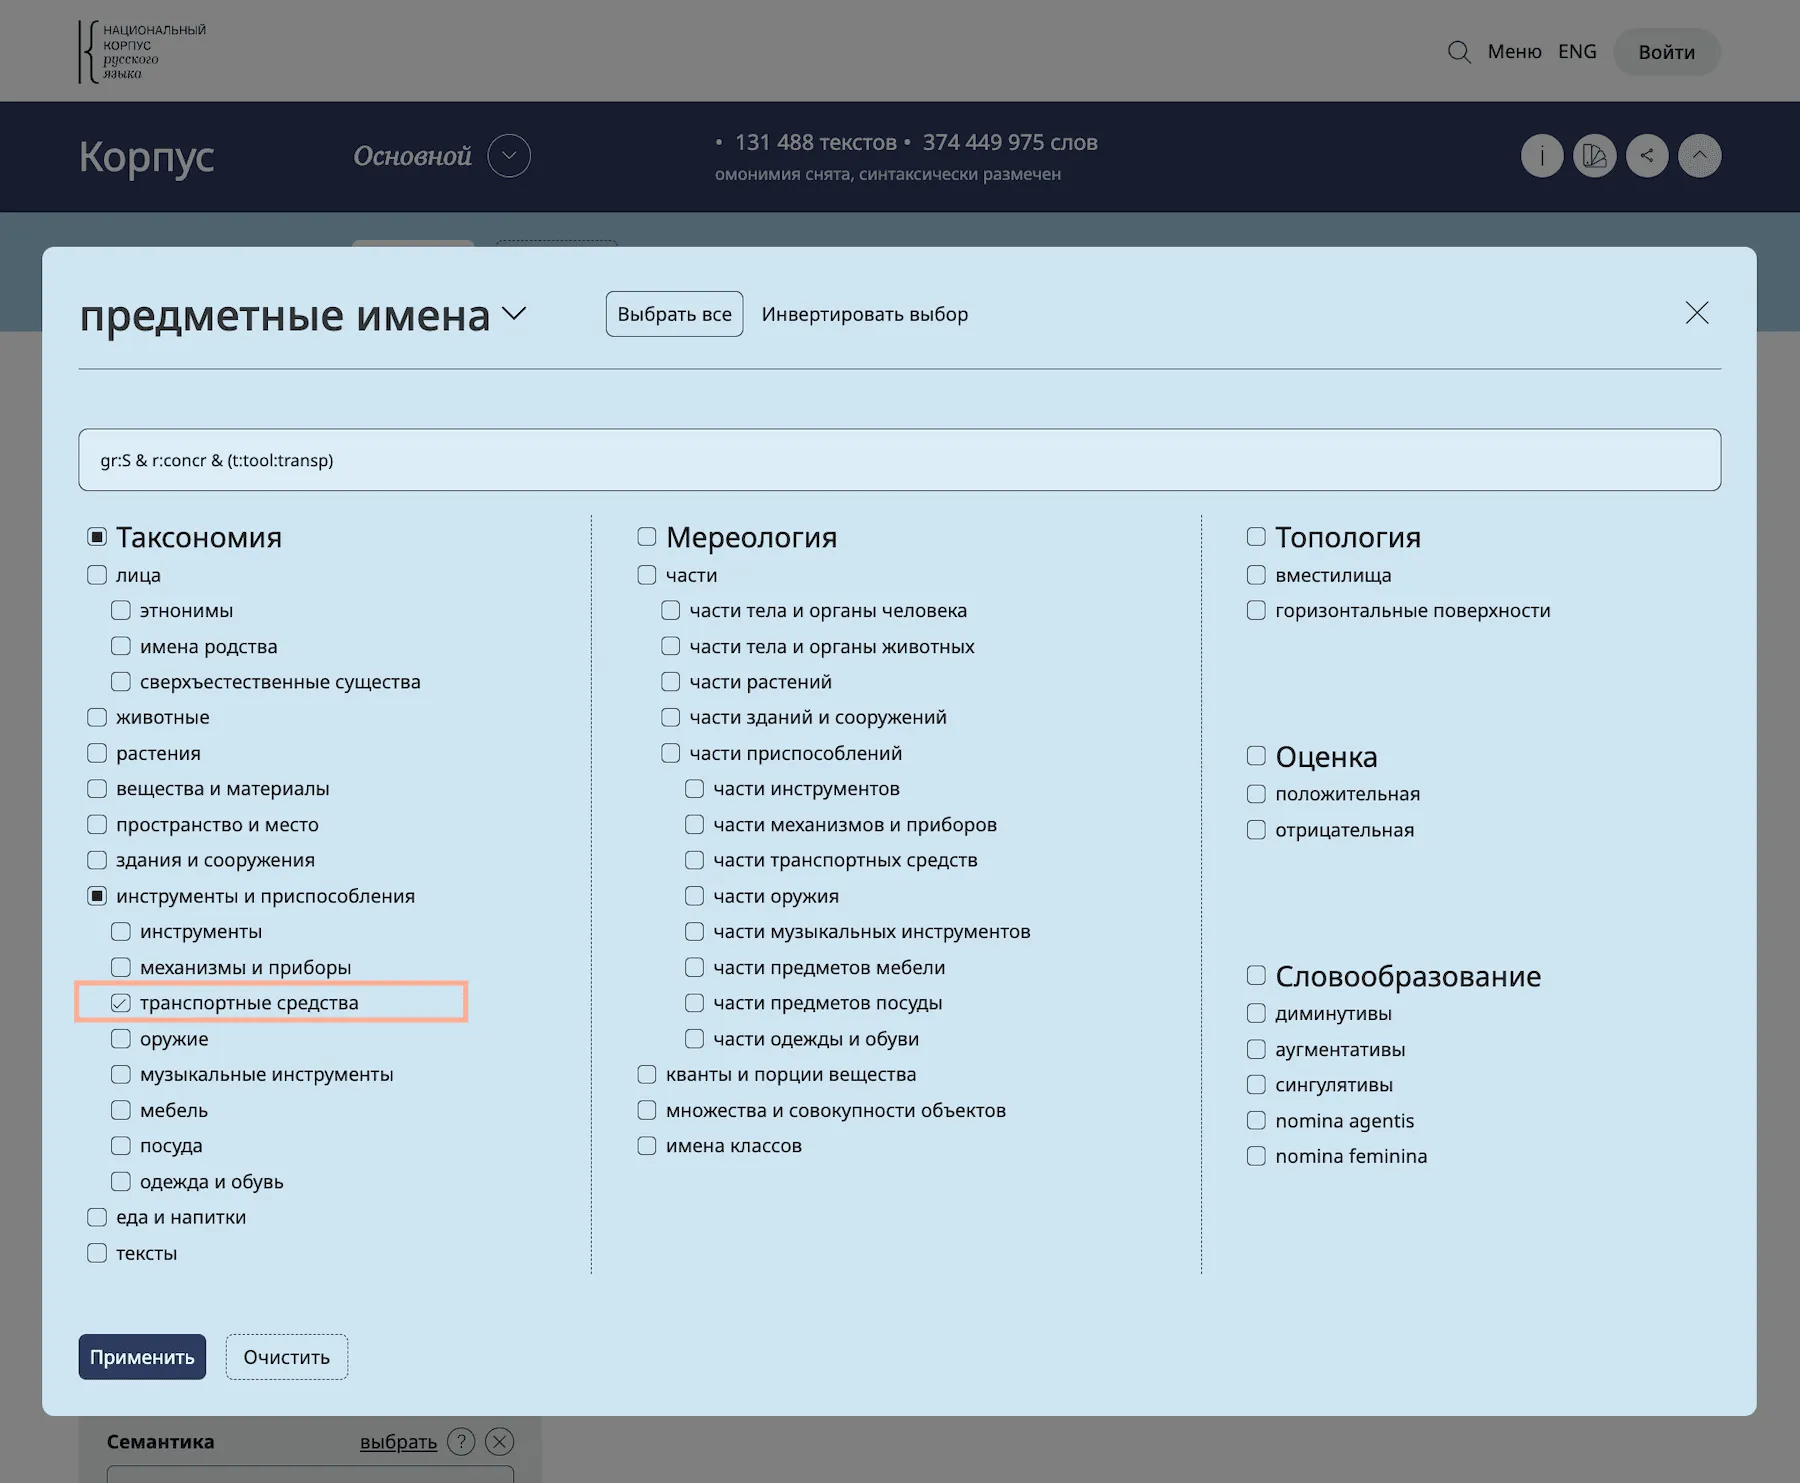Check the растения checkbox
1800x1483 pixels.
pos(97,753)
